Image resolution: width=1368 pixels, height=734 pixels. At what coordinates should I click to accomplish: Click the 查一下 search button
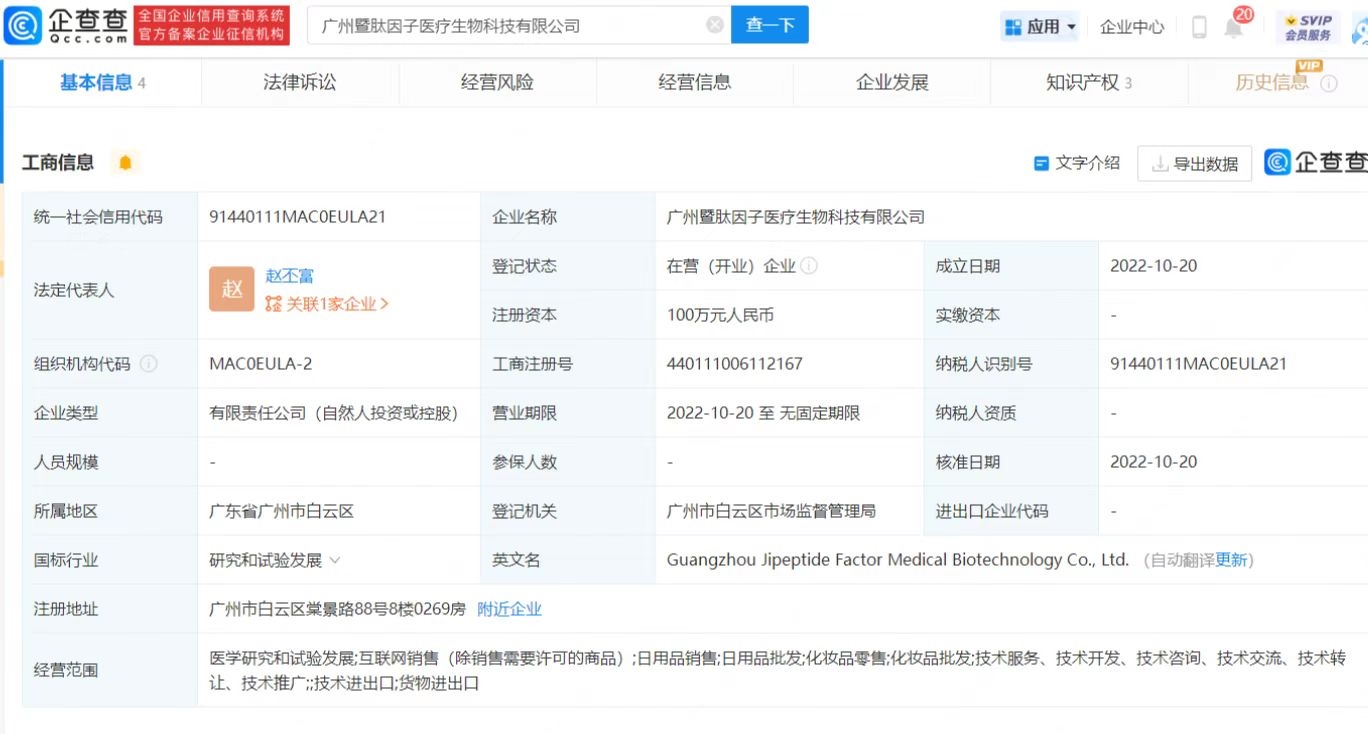click(770, 25)
